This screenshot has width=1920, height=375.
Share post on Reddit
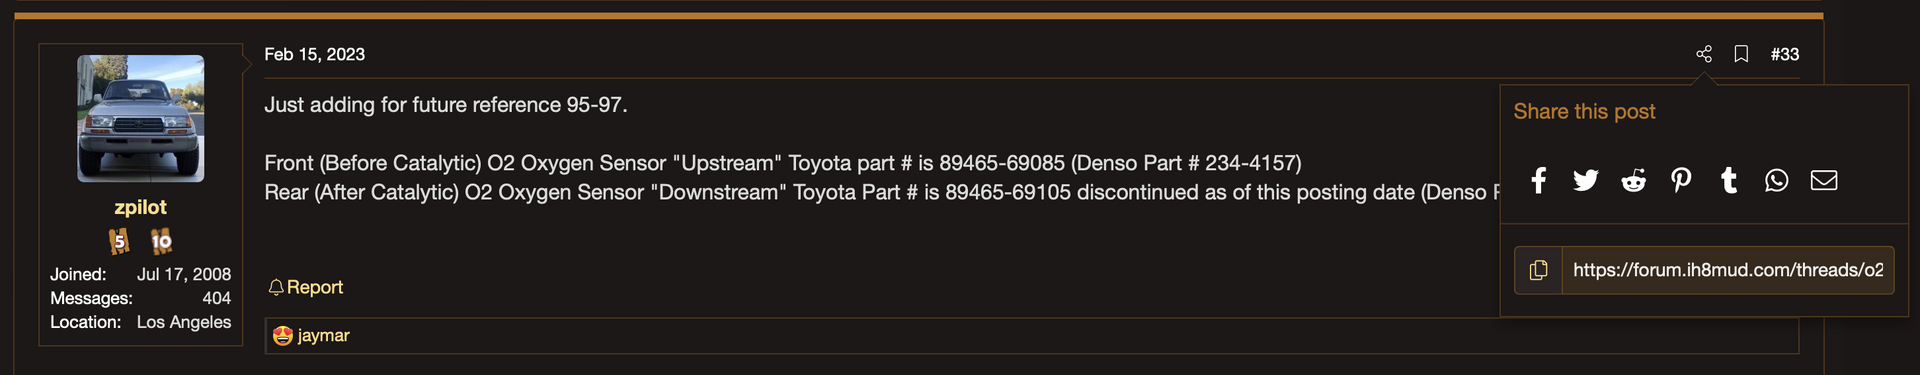click(1633, 180)
